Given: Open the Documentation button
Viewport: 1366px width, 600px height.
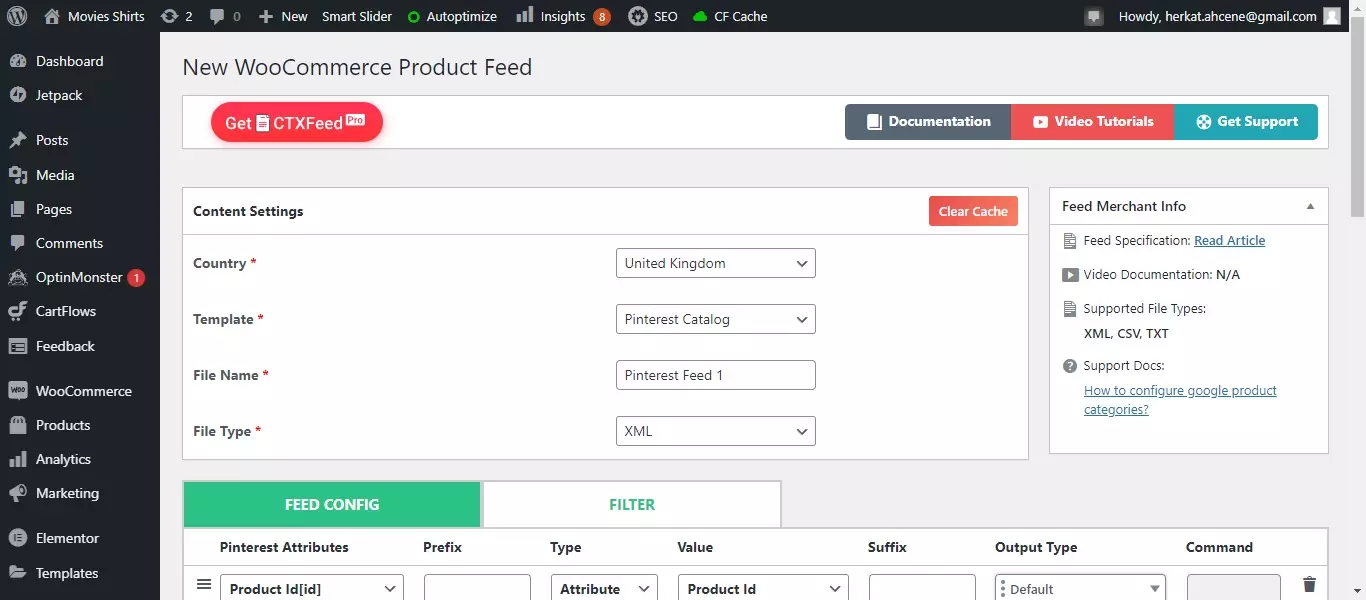Looking at the screenshot, I should [x=928, y=122].
